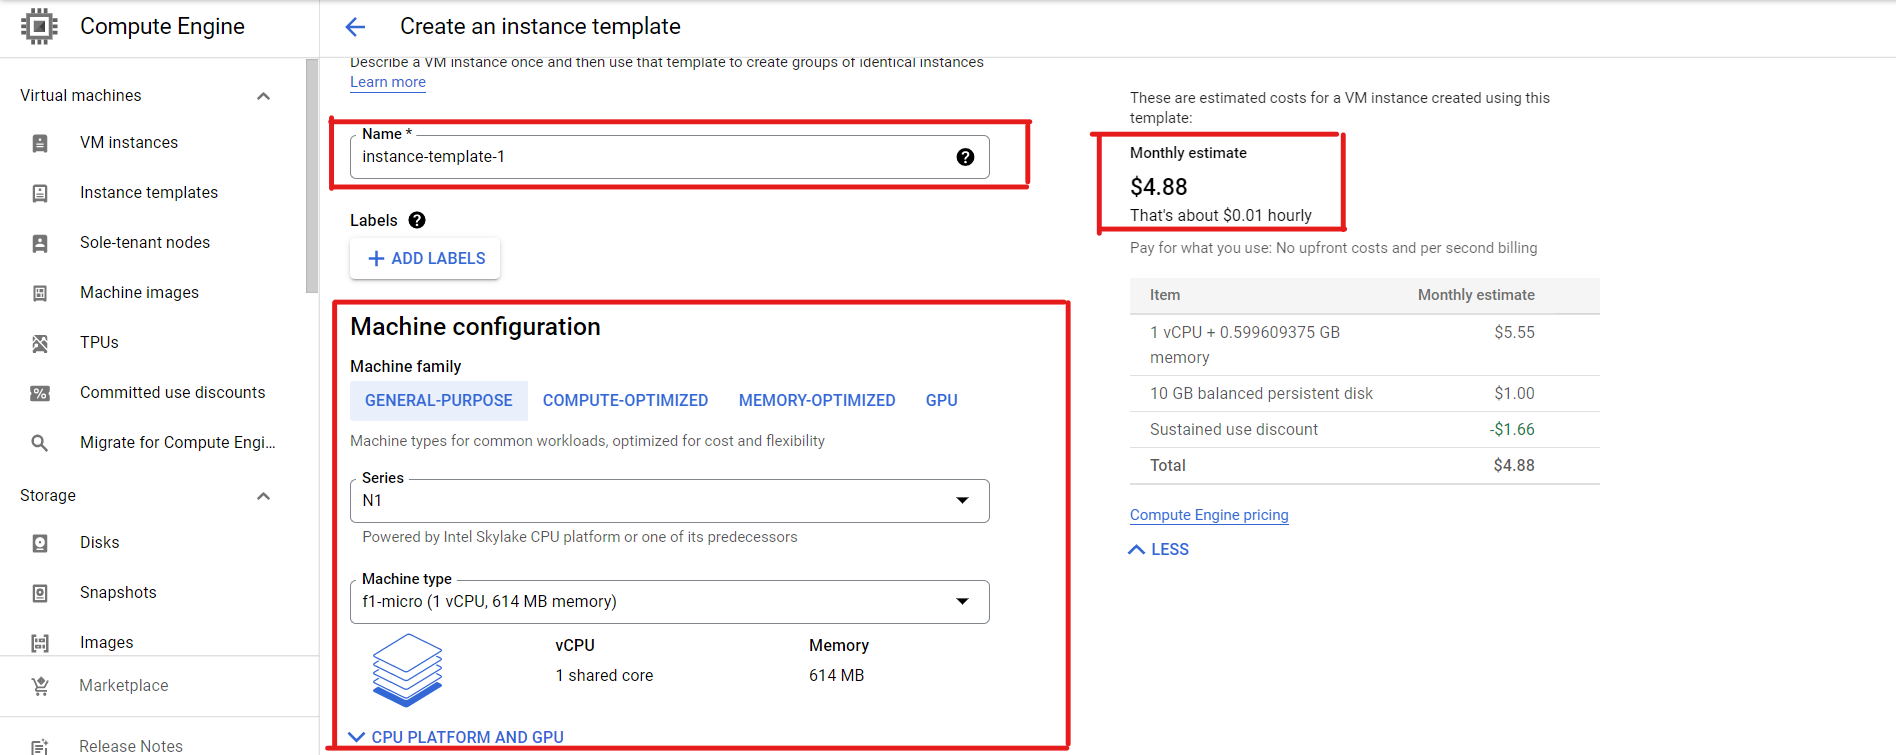
Task: Click the TPUs sidebar icon
Action: 40,343
